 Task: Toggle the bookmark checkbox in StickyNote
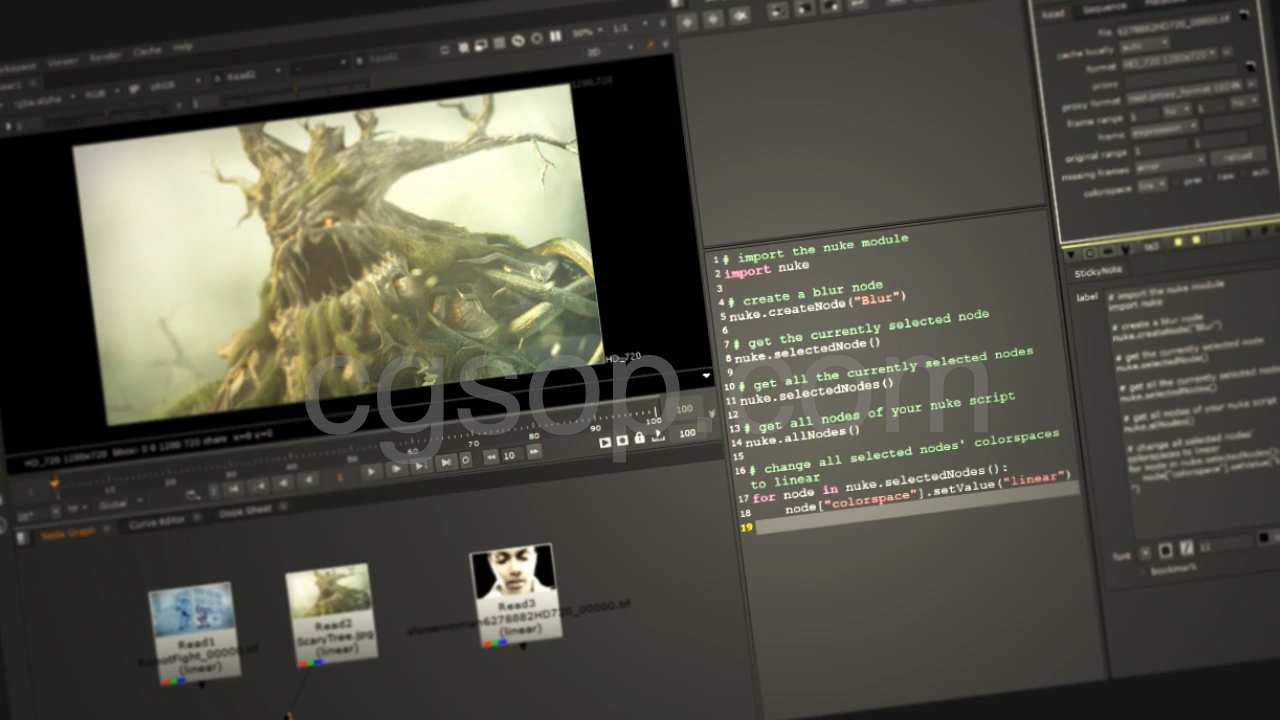tap(1146, 573)
